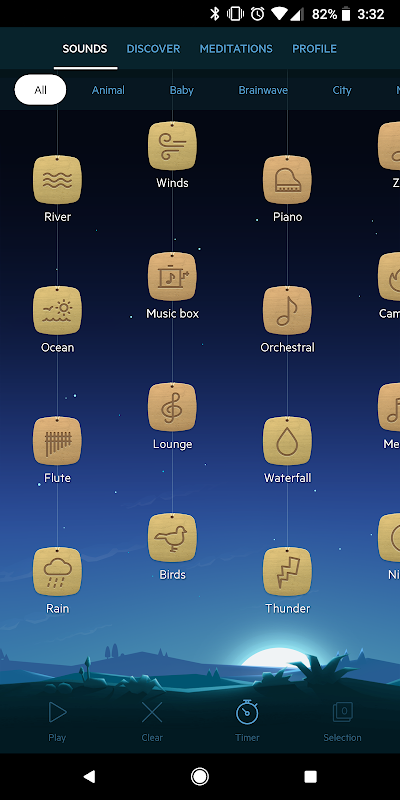Select the Thunder lightning icon
The height and width of the screenshot is (800, 400).
[287, 571]
